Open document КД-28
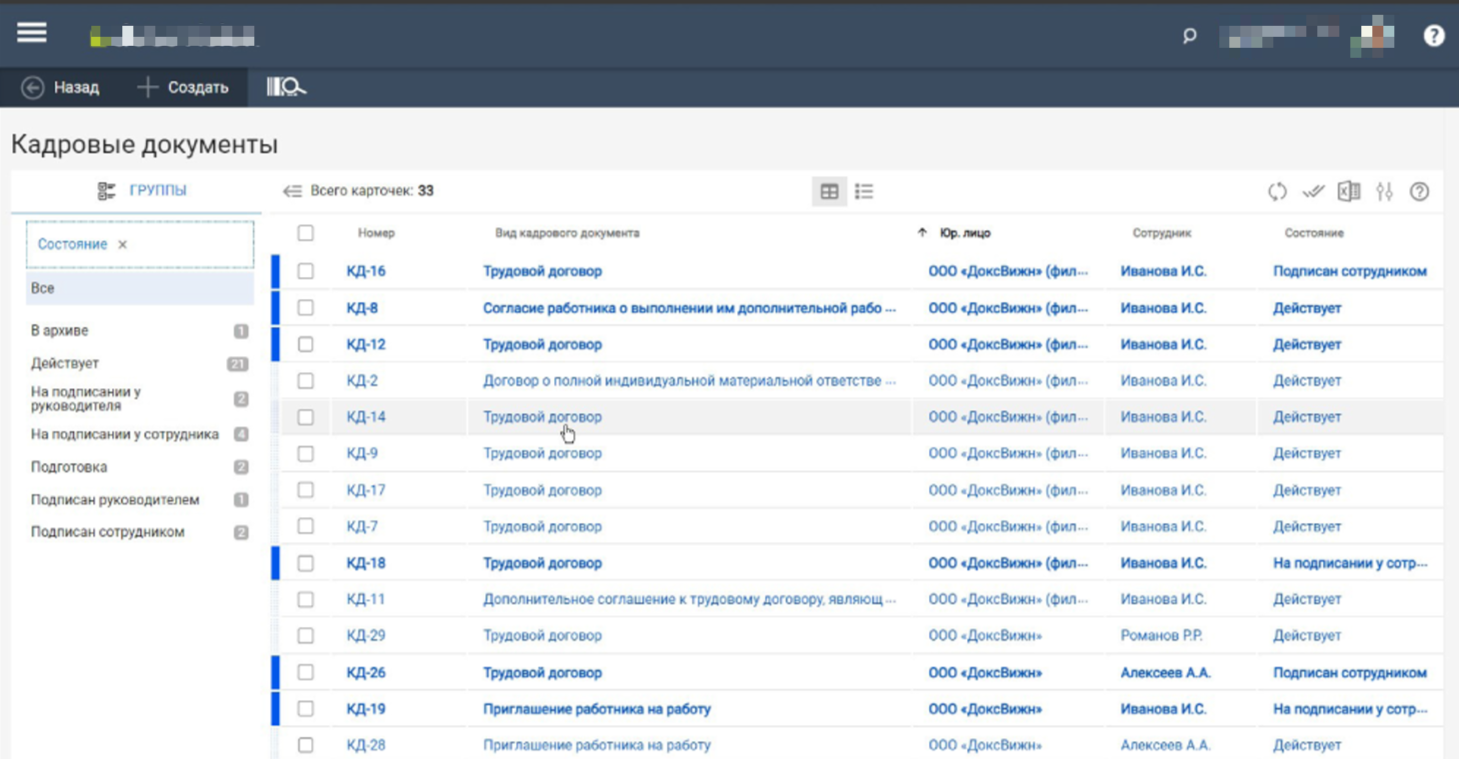Viewport: 1459px width, 759px height. [x=366, y=745]
